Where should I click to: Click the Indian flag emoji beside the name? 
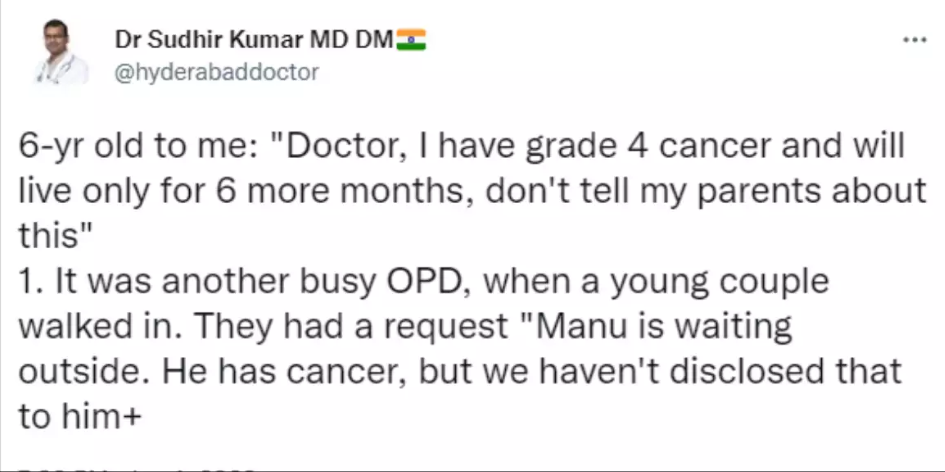pyautogui.click(x=411, y=40)
